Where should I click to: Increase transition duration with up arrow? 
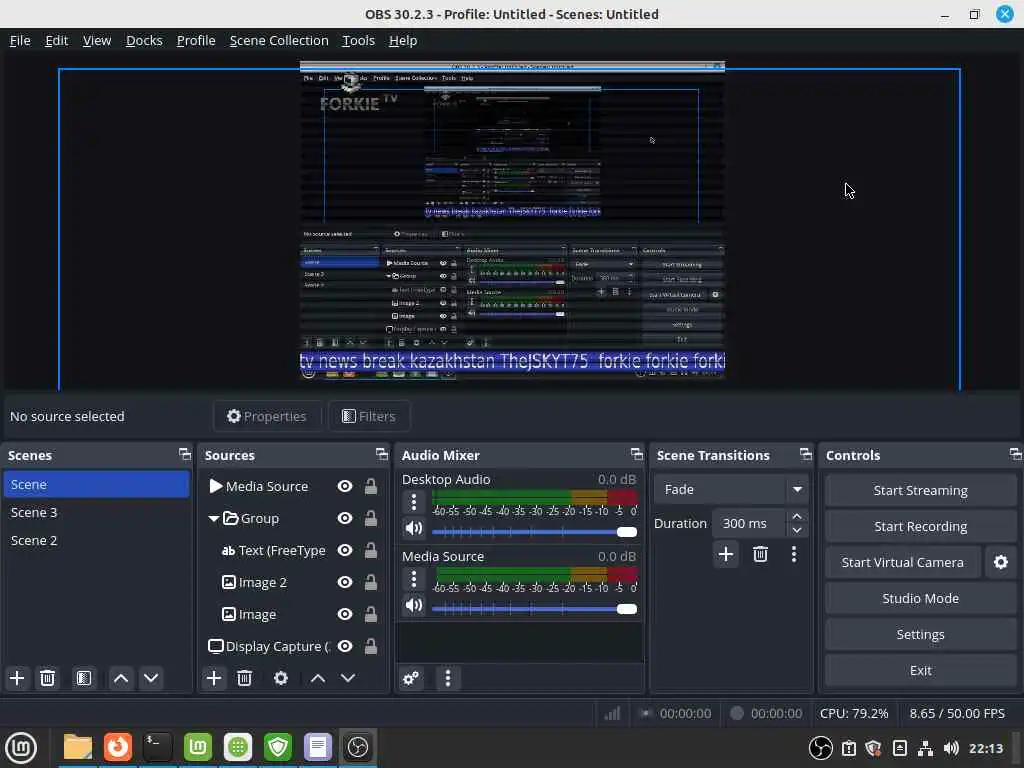click(x=797, y=516)
